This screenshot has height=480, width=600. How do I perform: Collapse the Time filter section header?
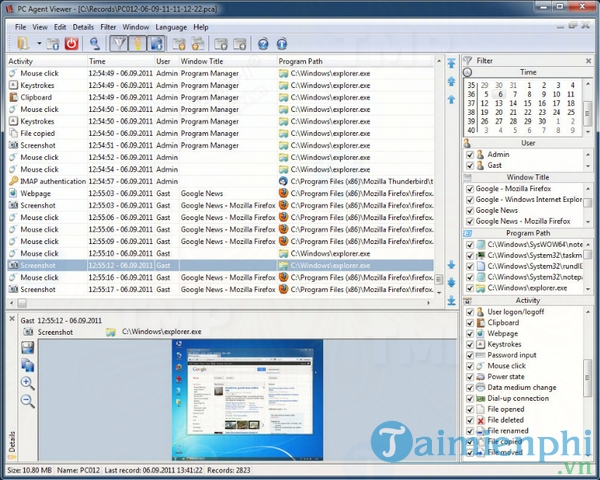pyautogui.click(x=528, y=72)
